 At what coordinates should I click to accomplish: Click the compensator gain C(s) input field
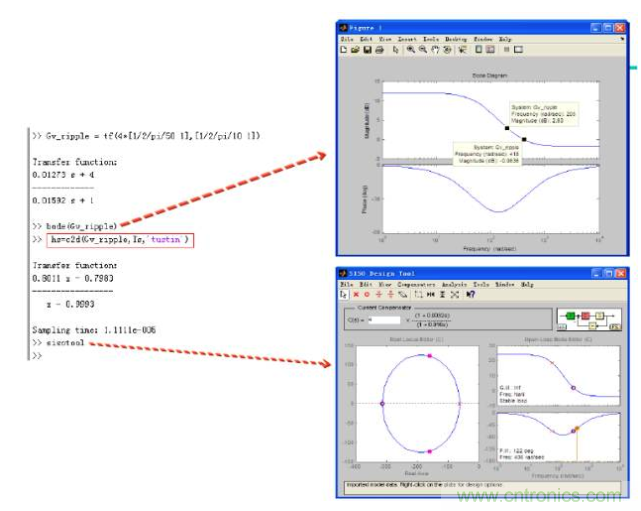pos(386,321)
